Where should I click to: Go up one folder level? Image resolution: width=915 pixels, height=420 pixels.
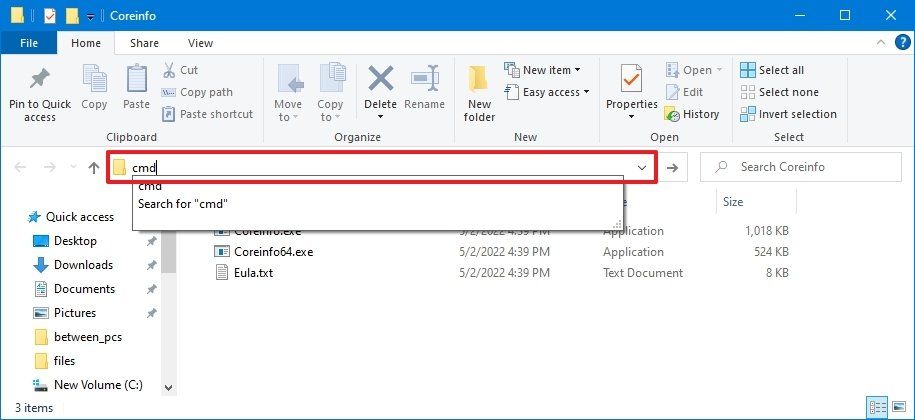tap(93, 168)
